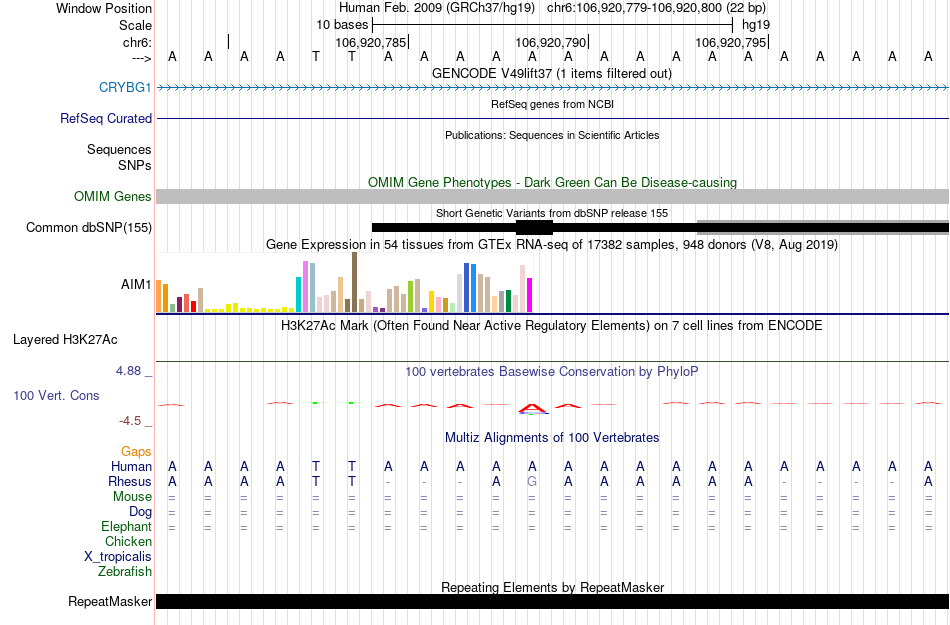Image resolution: width=950 pixels, height=625 pixels.
Task: Open Short Genetic Variants from dbSNP title
Action: [x=552, y=213]
